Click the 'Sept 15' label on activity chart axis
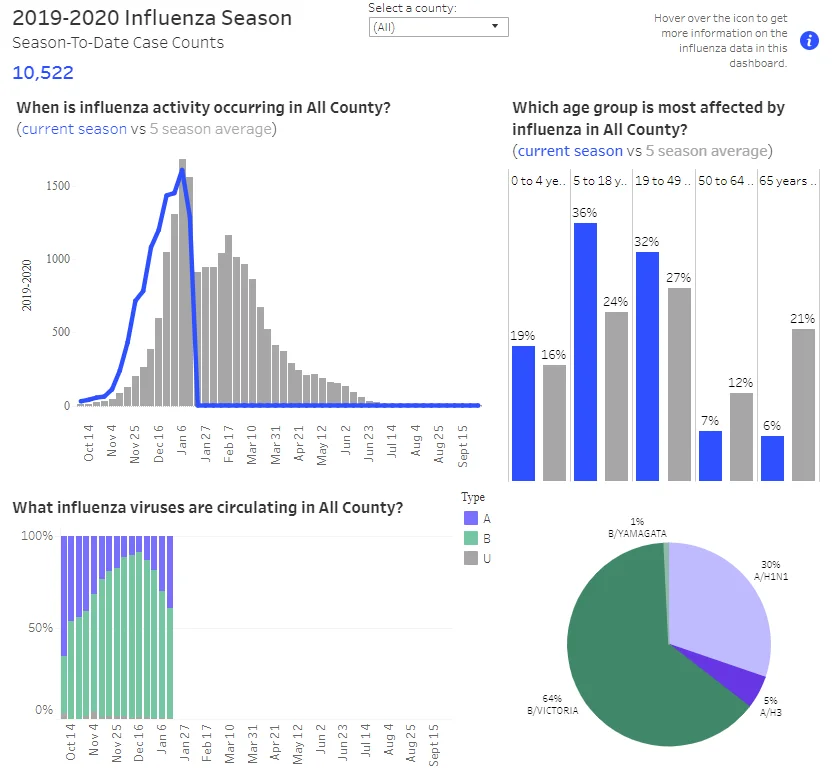This screenshot has width=840, height=780. pyautogui.click(x=462, y=446)
